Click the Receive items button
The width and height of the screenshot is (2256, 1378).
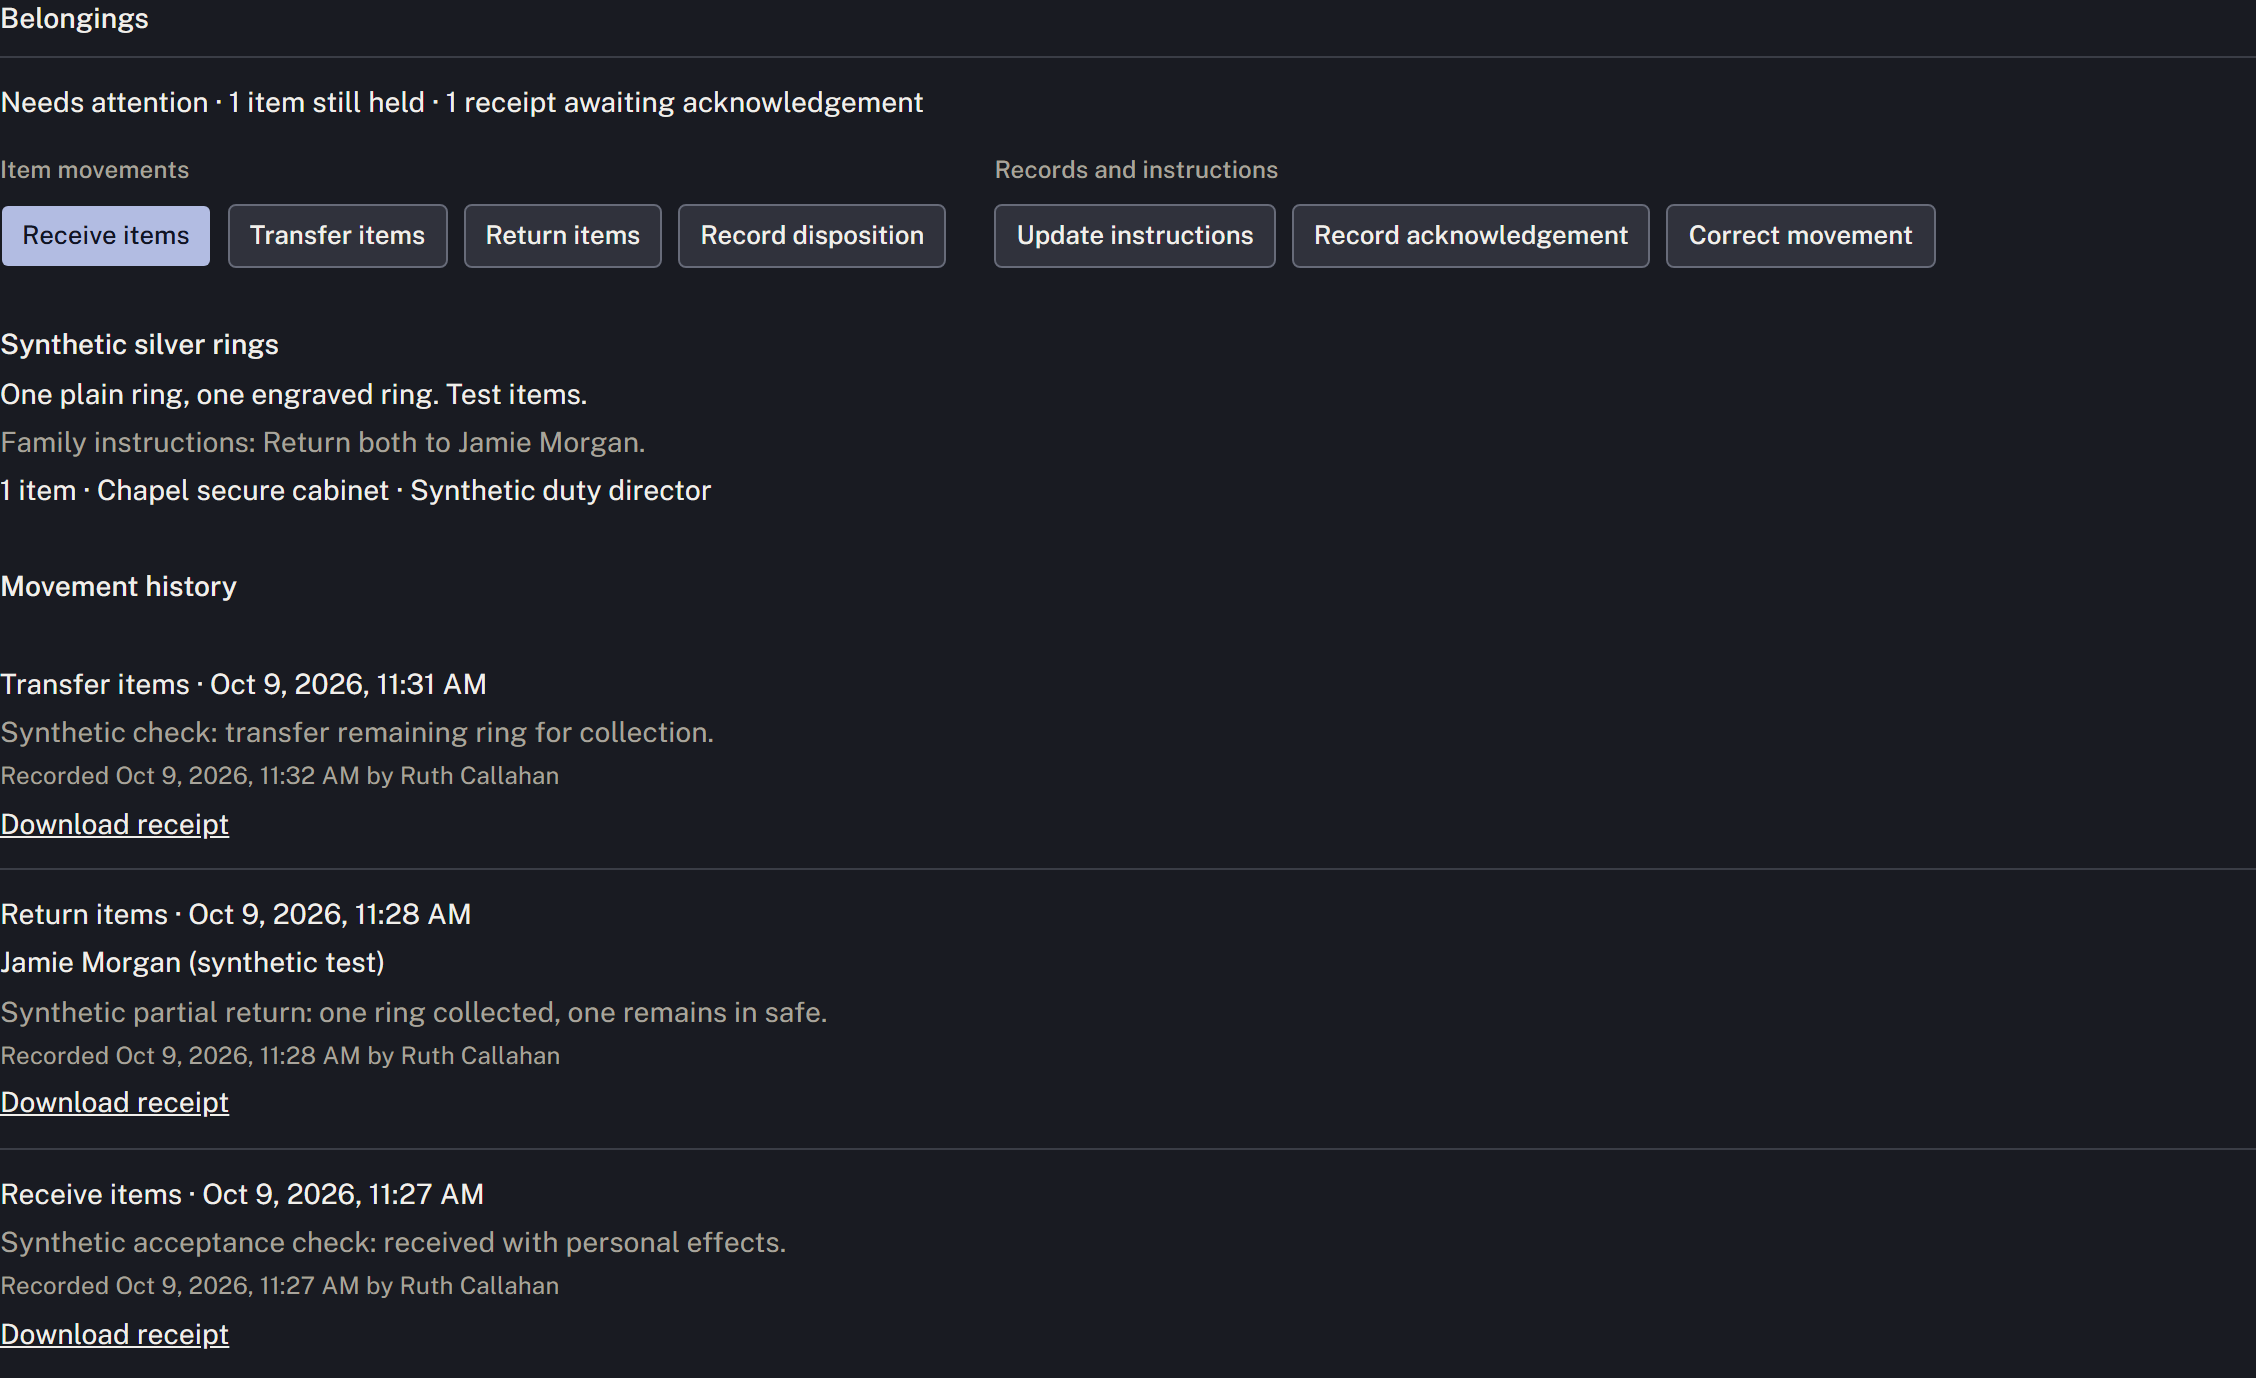point(106,236)
